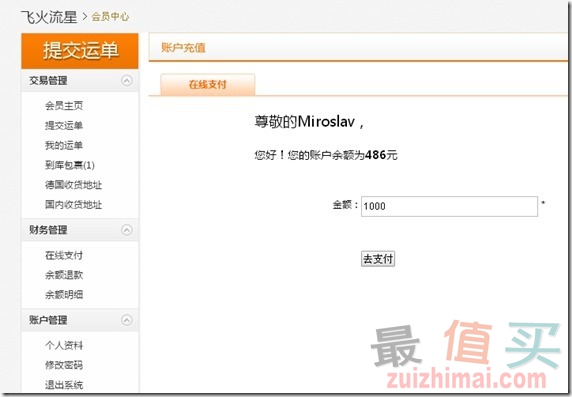The width and height of the screenshot is (572, 397).
Task: Open 我的运单 sidebar link
Action: point(64,145)
